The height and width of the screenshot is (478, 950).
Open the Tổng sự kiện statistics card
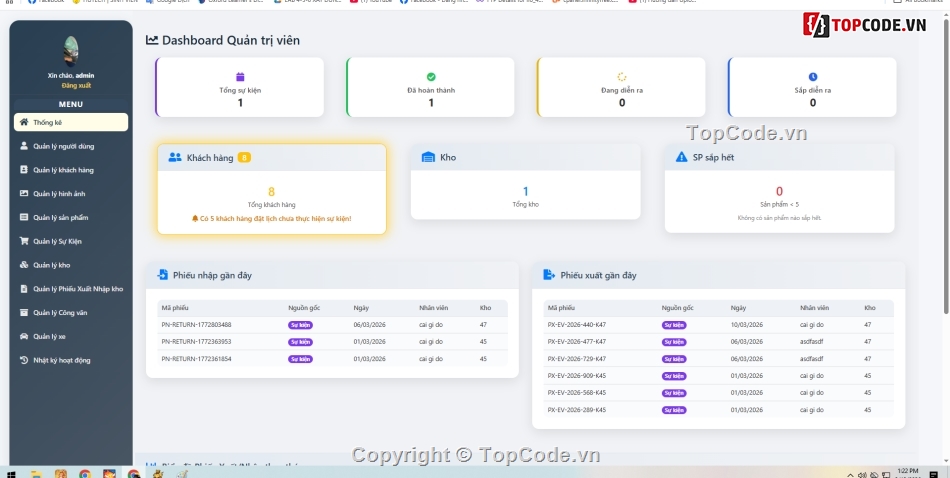(240, 87)
